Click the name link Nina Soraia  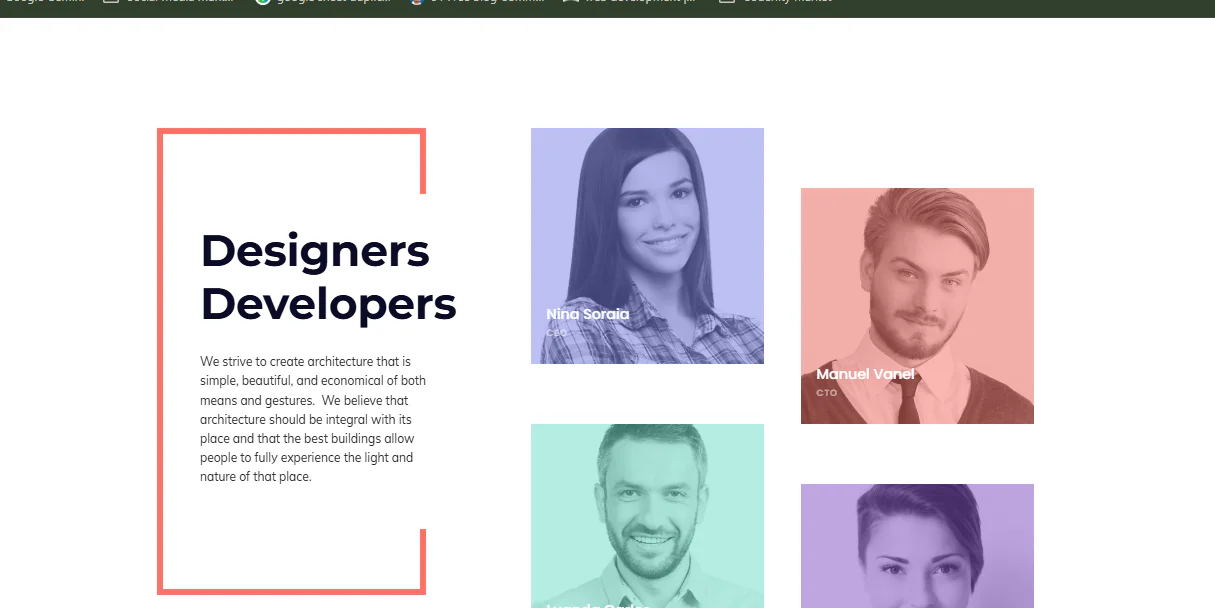(x=586, y=313)
